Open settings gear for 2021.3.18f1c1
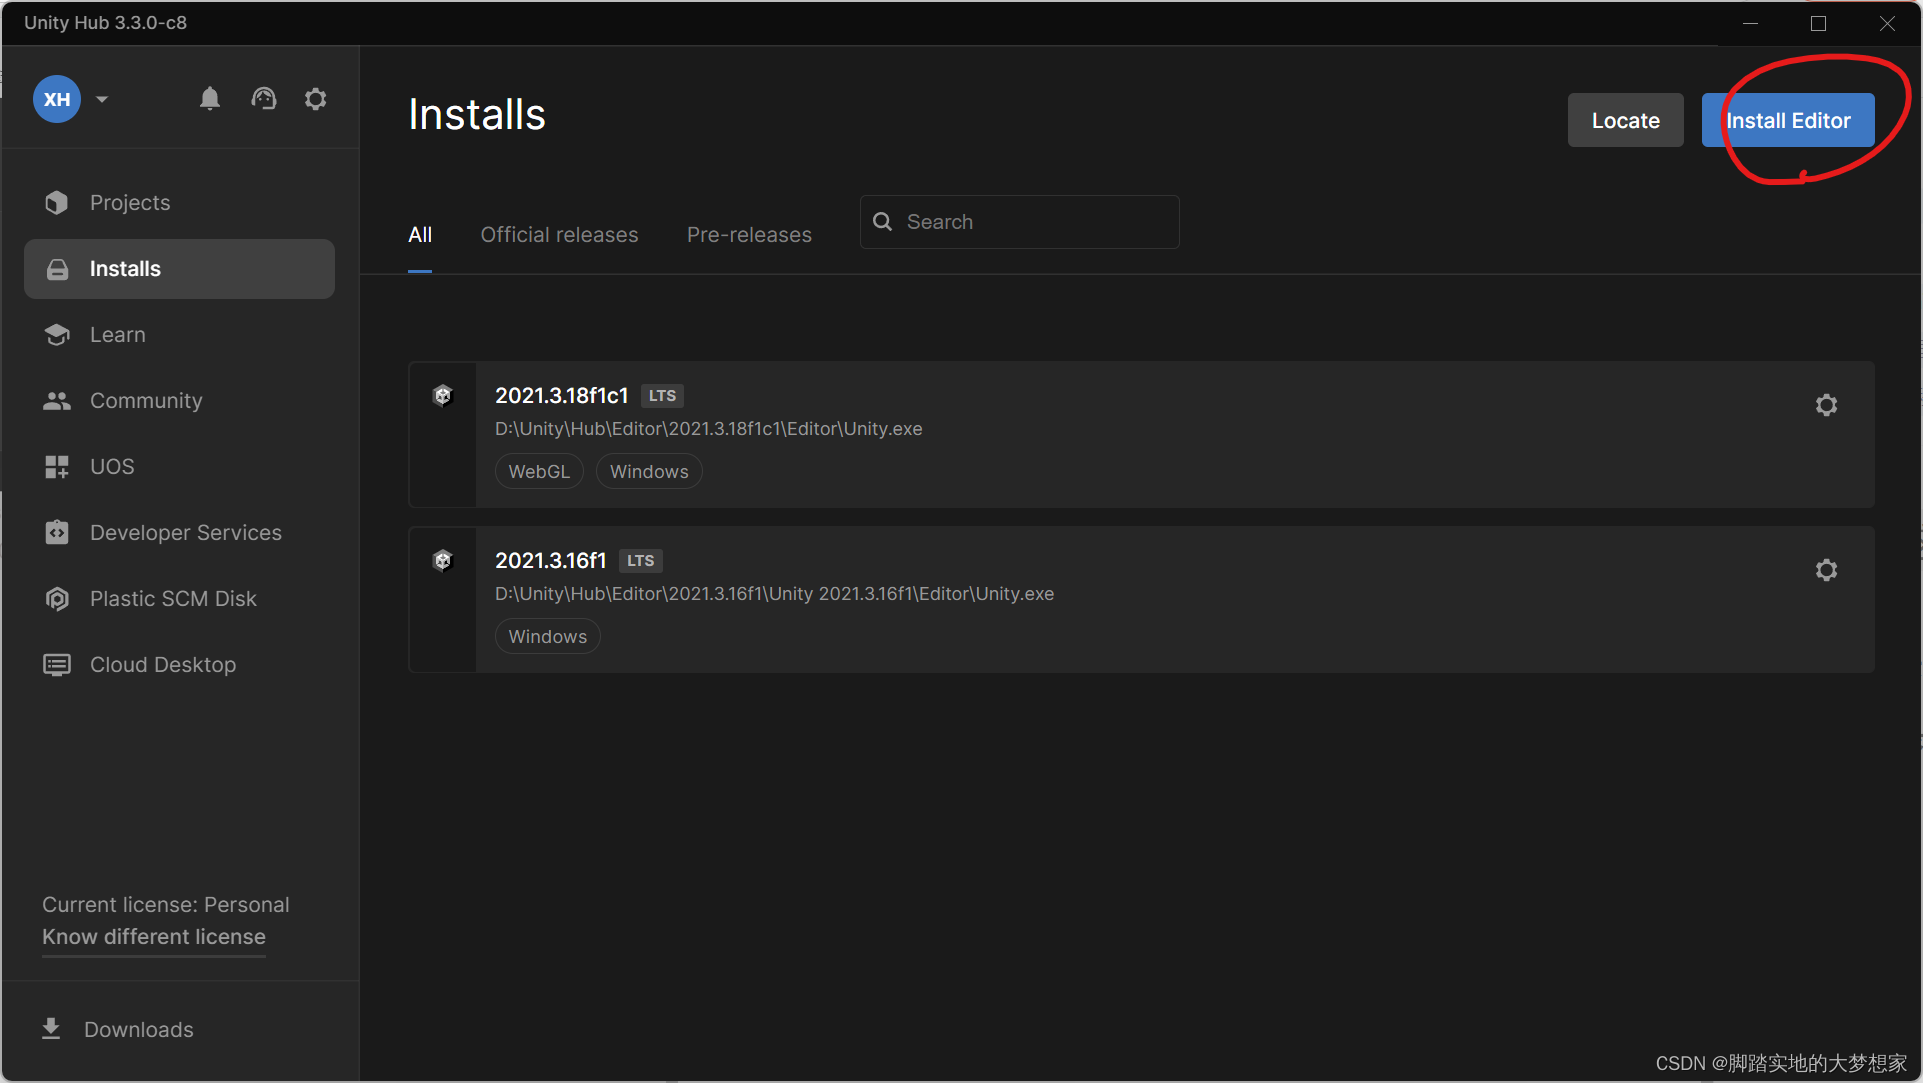1923x1083 pixels. (x=1826, y=405)
